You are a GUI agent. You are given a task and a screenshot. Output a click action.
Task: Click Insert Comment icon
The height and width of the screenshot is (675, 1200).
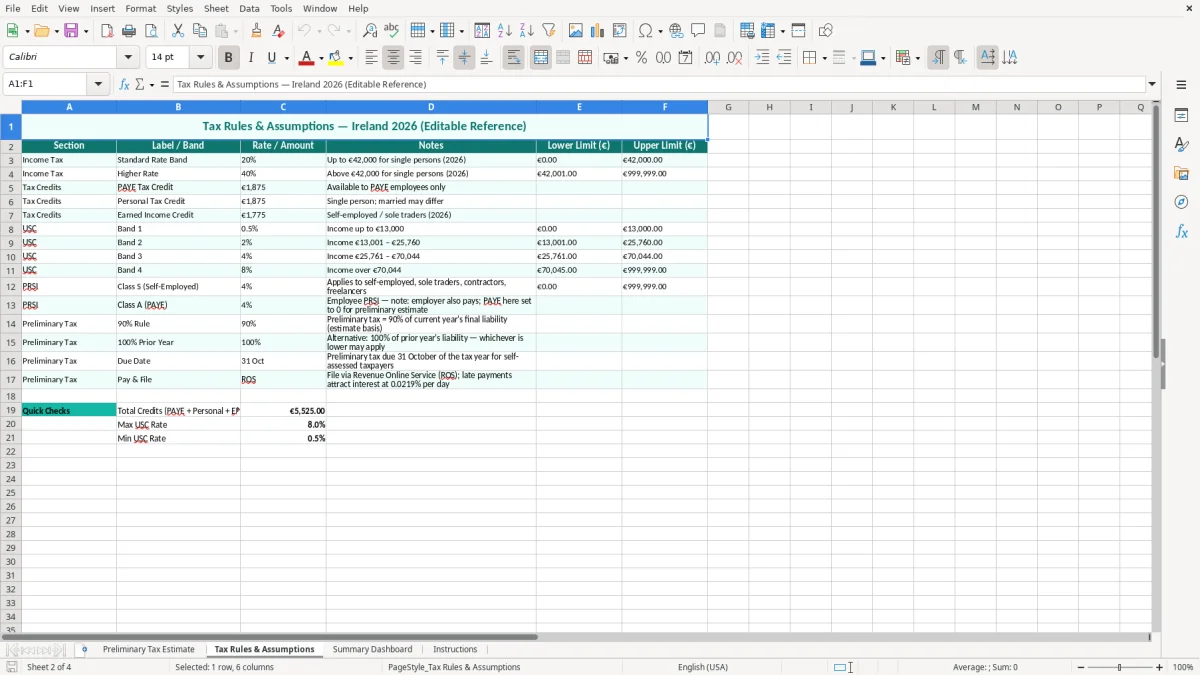coord(698,31)
